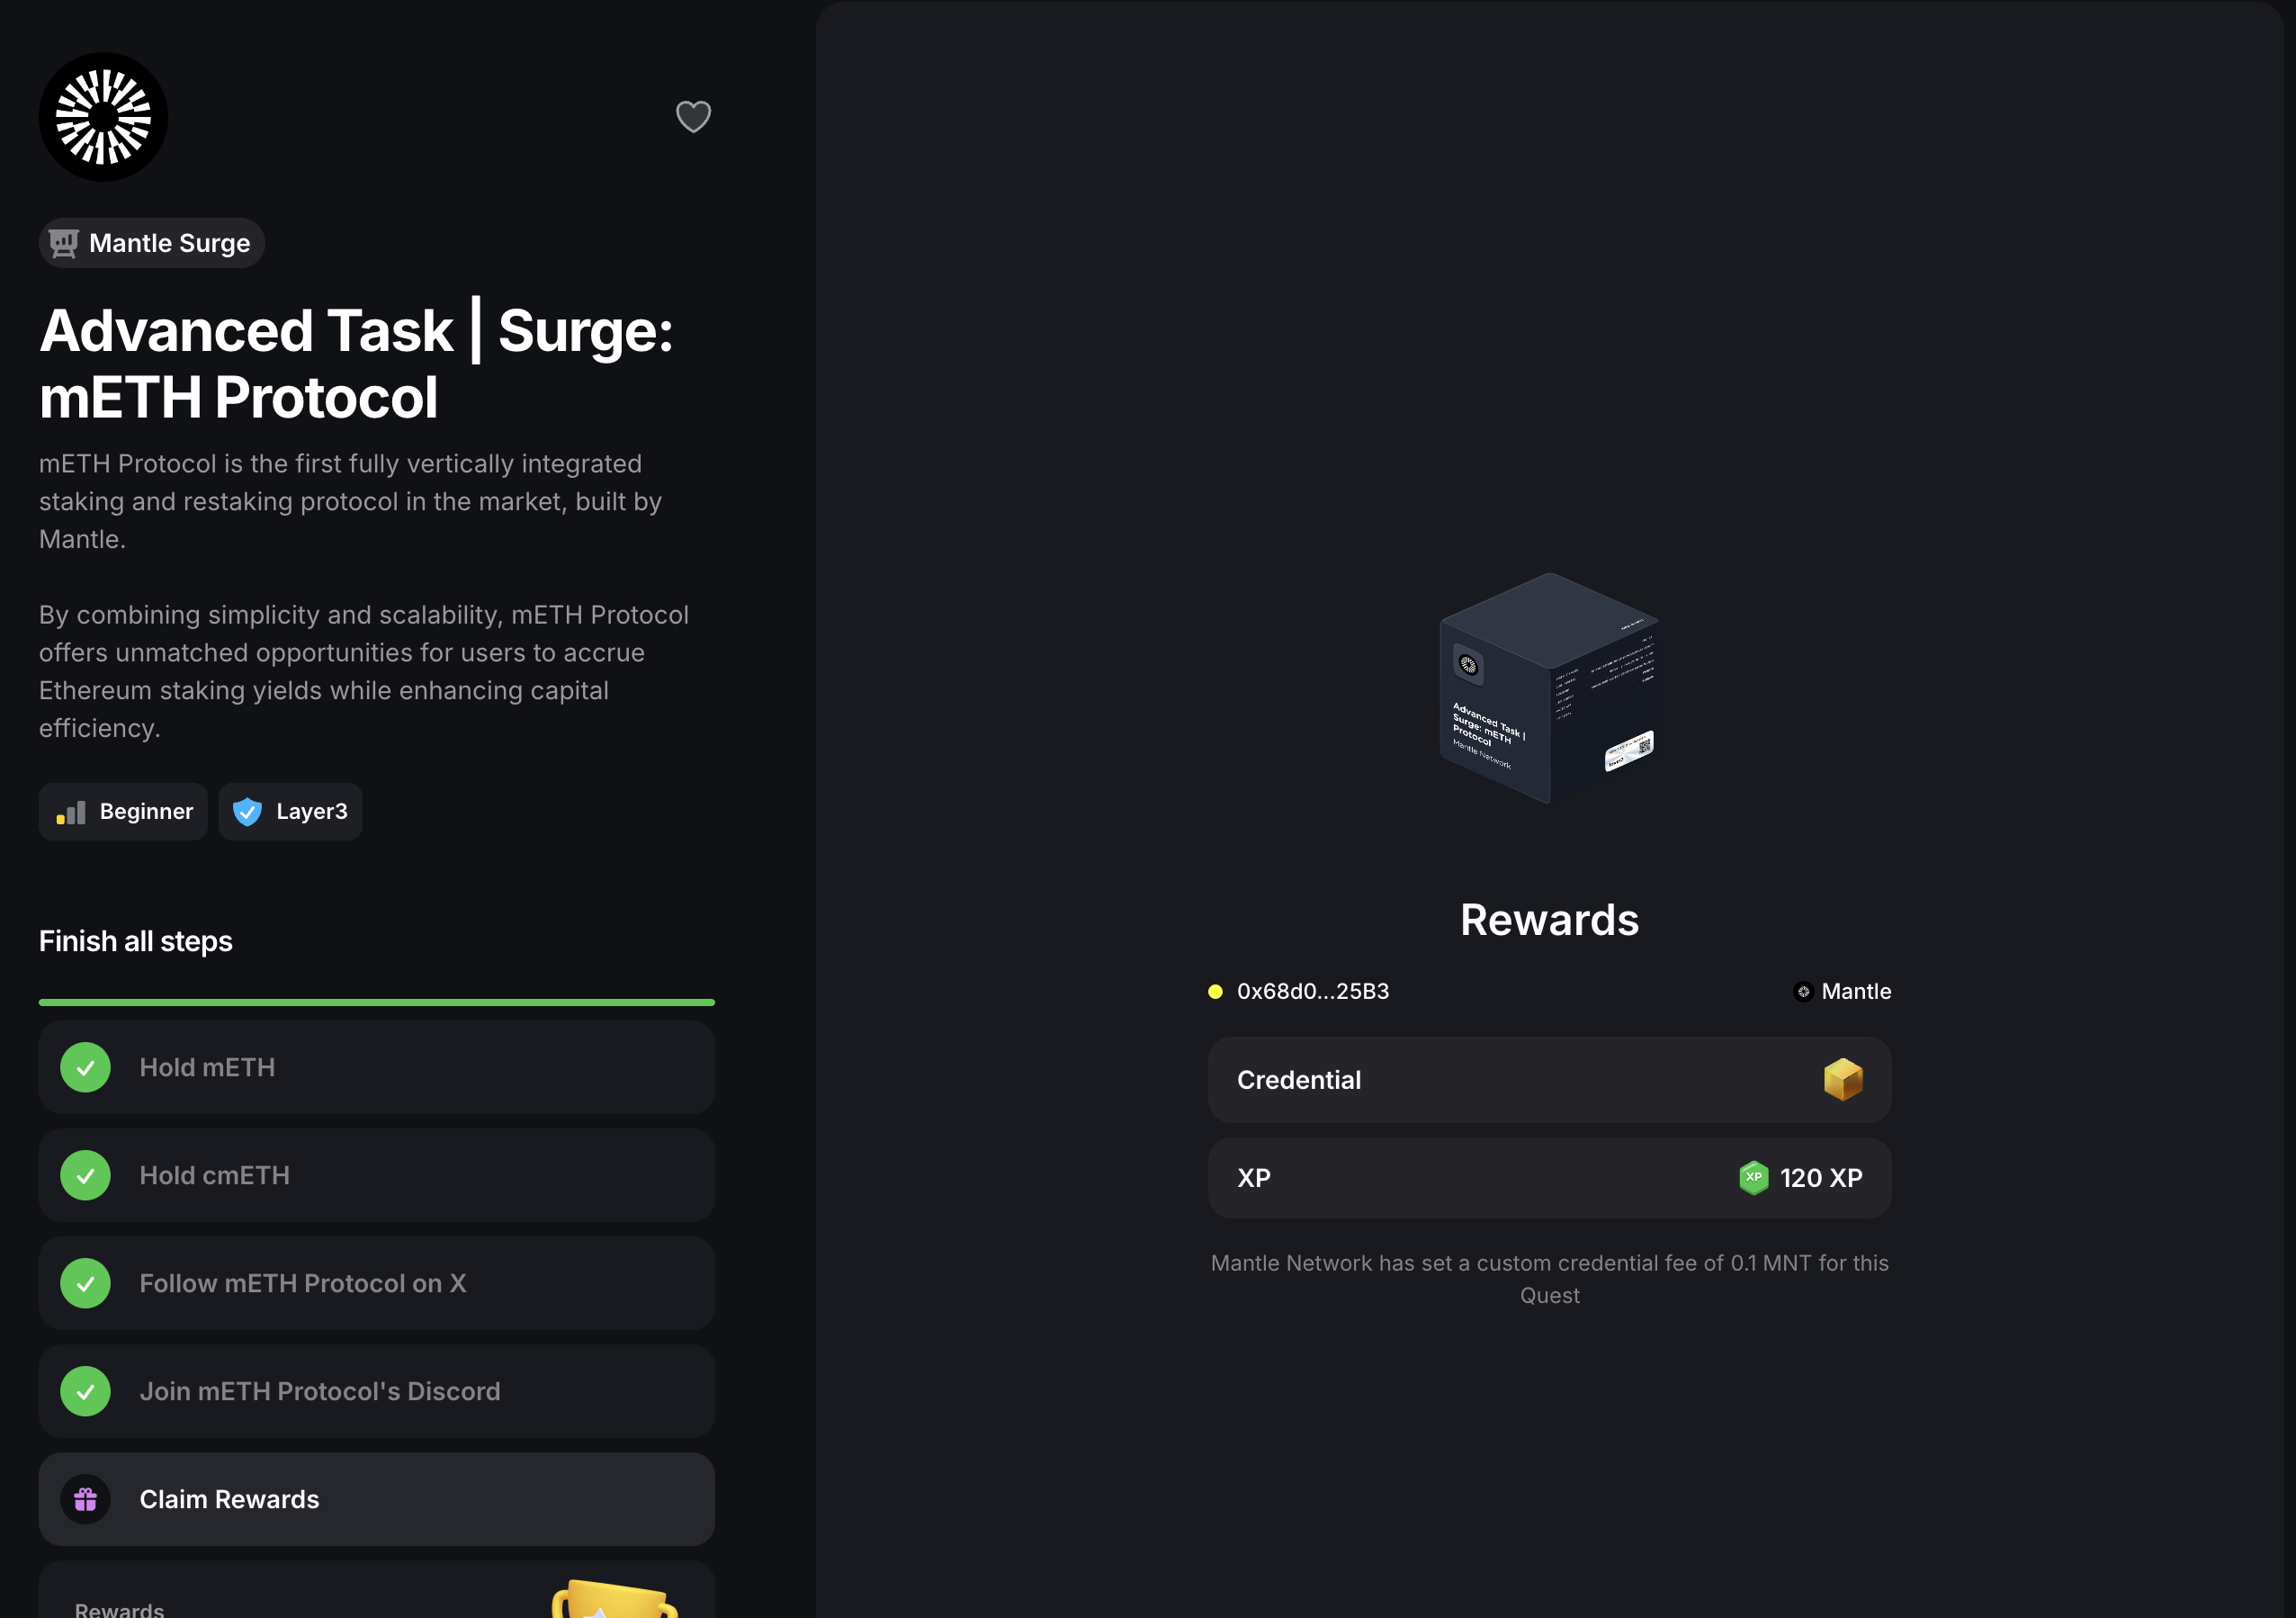Open the Mantle Surge round logo

(103, 117)
